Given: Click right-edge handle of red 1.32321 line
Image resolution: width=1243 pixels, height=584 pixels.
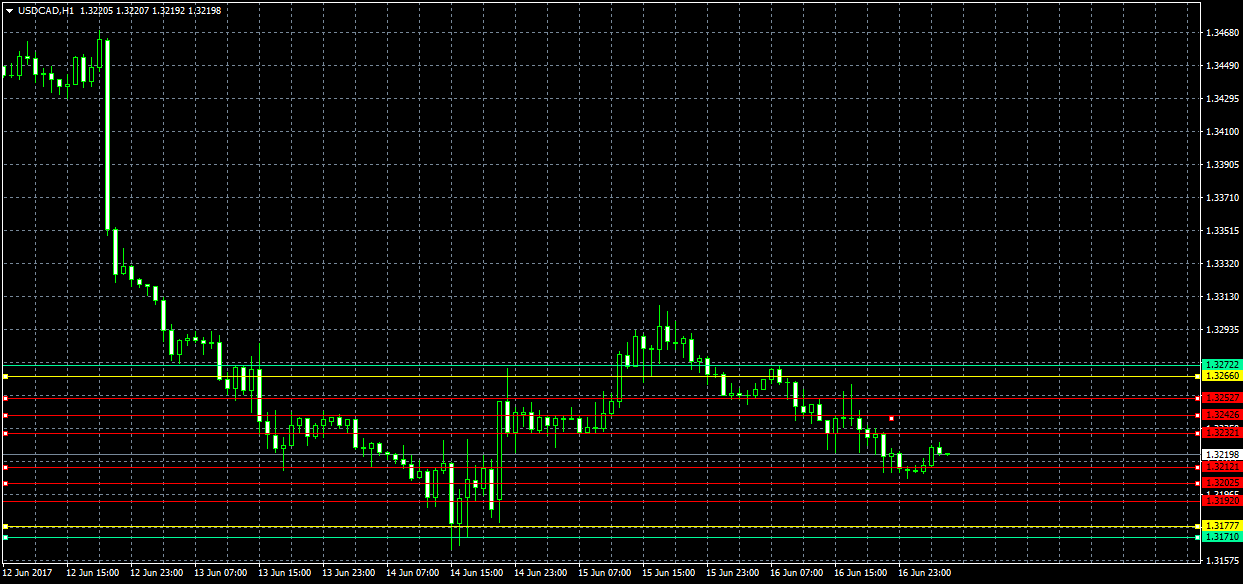Looking at the screenshot, I should [1198, 432].
